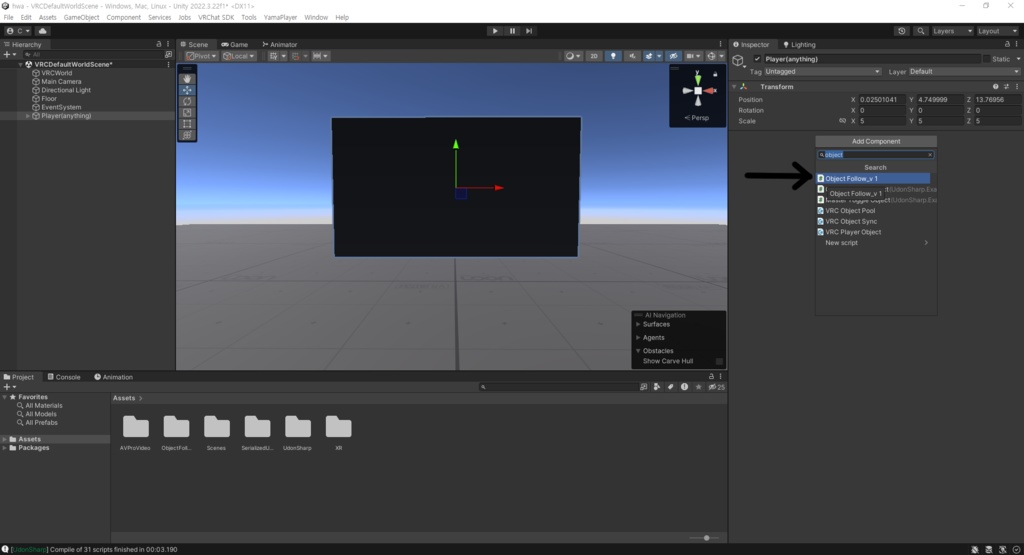Click the Pause button
Viewport: 1024px width, 555px height.
click(x=512, y=31)
